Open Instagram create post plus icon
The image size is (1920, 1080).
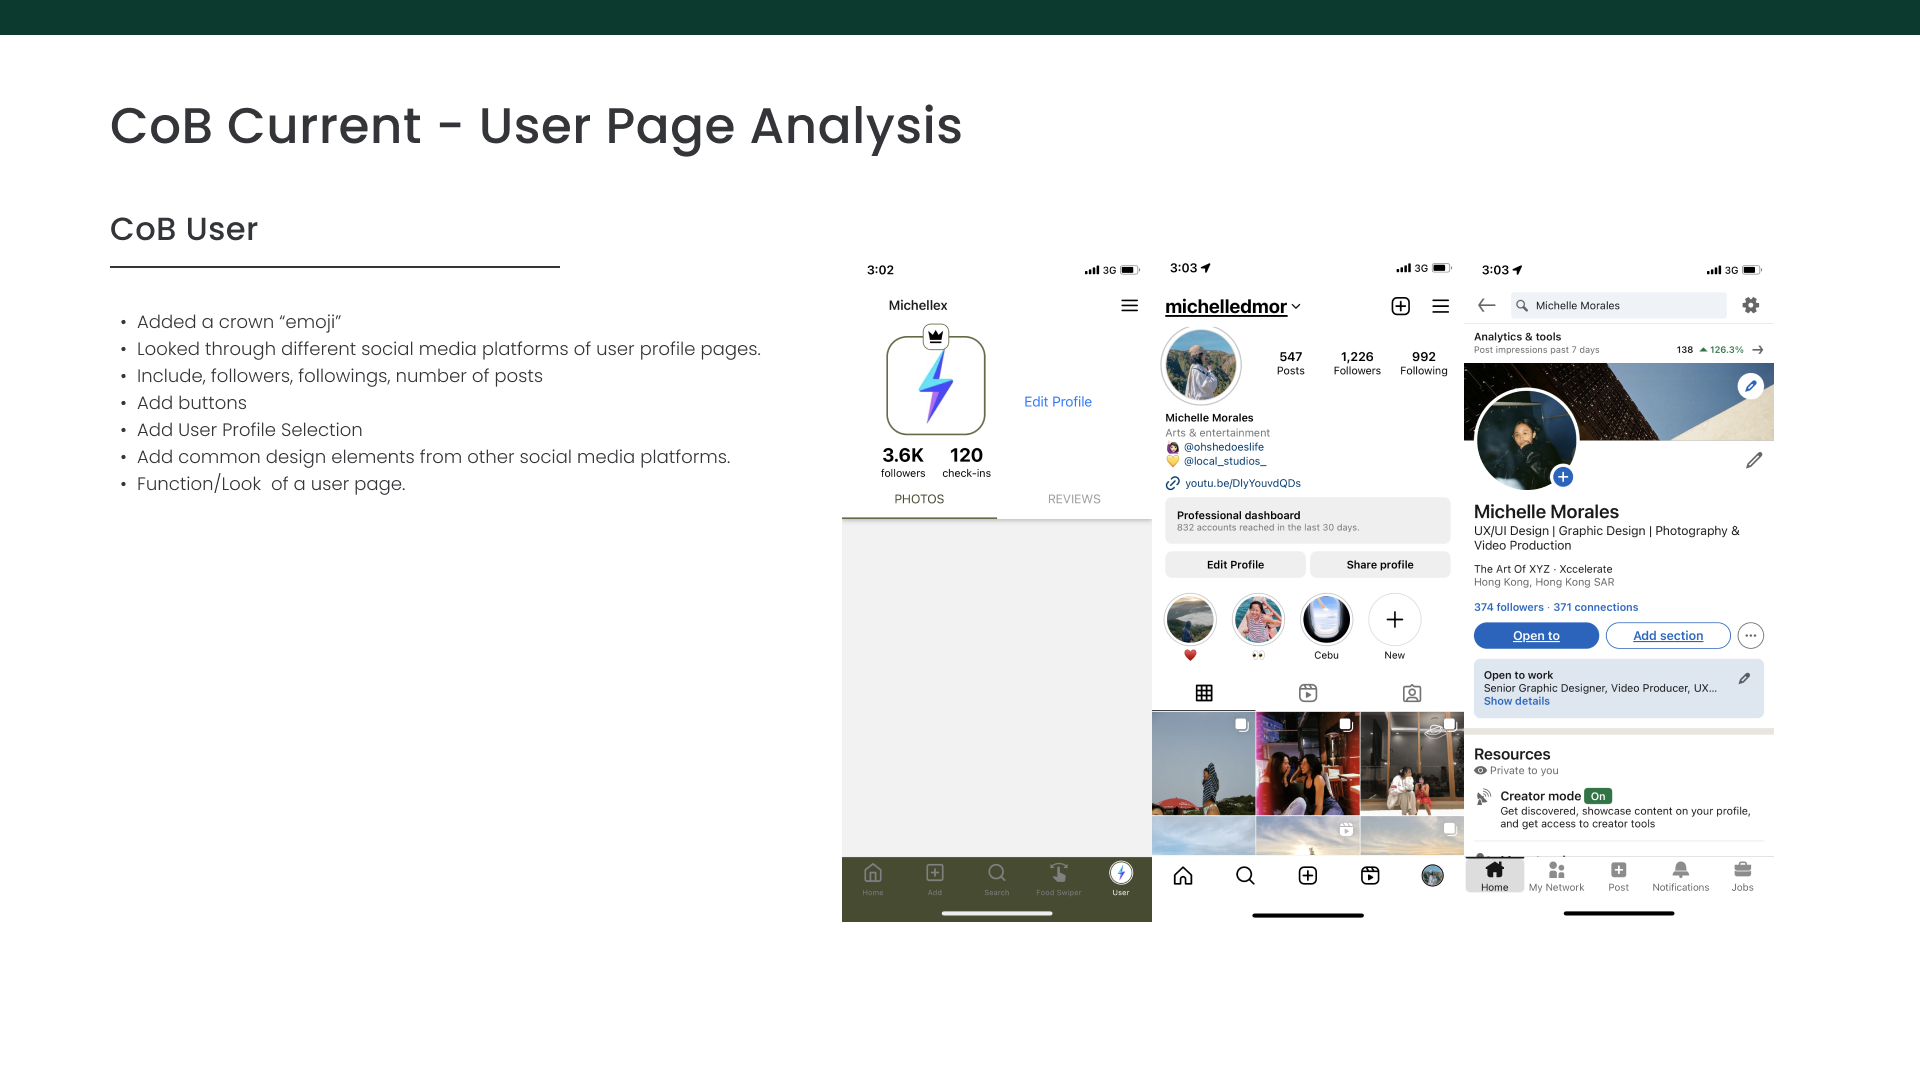coord(1308,875)
